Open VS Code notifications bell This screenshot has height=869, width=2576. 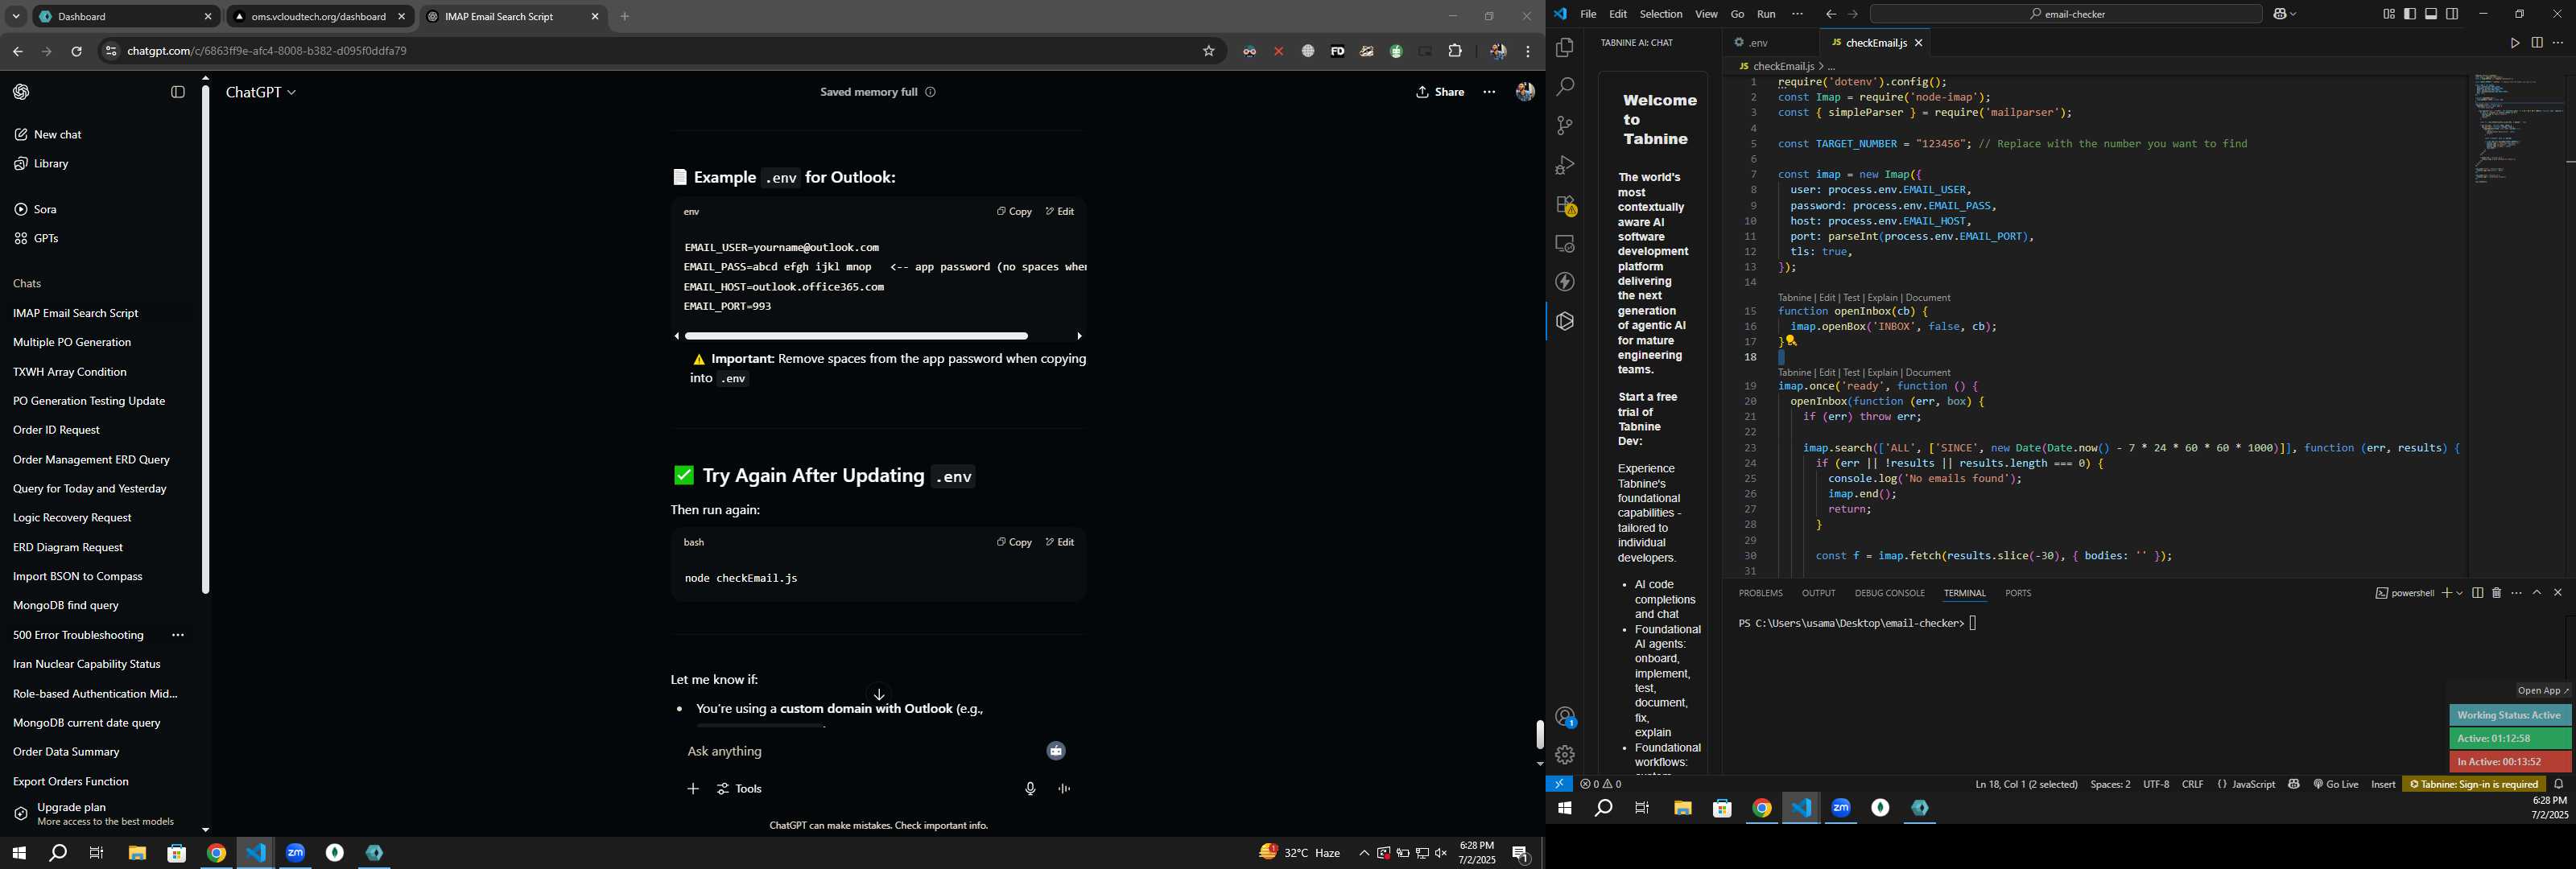(2559, 785)
